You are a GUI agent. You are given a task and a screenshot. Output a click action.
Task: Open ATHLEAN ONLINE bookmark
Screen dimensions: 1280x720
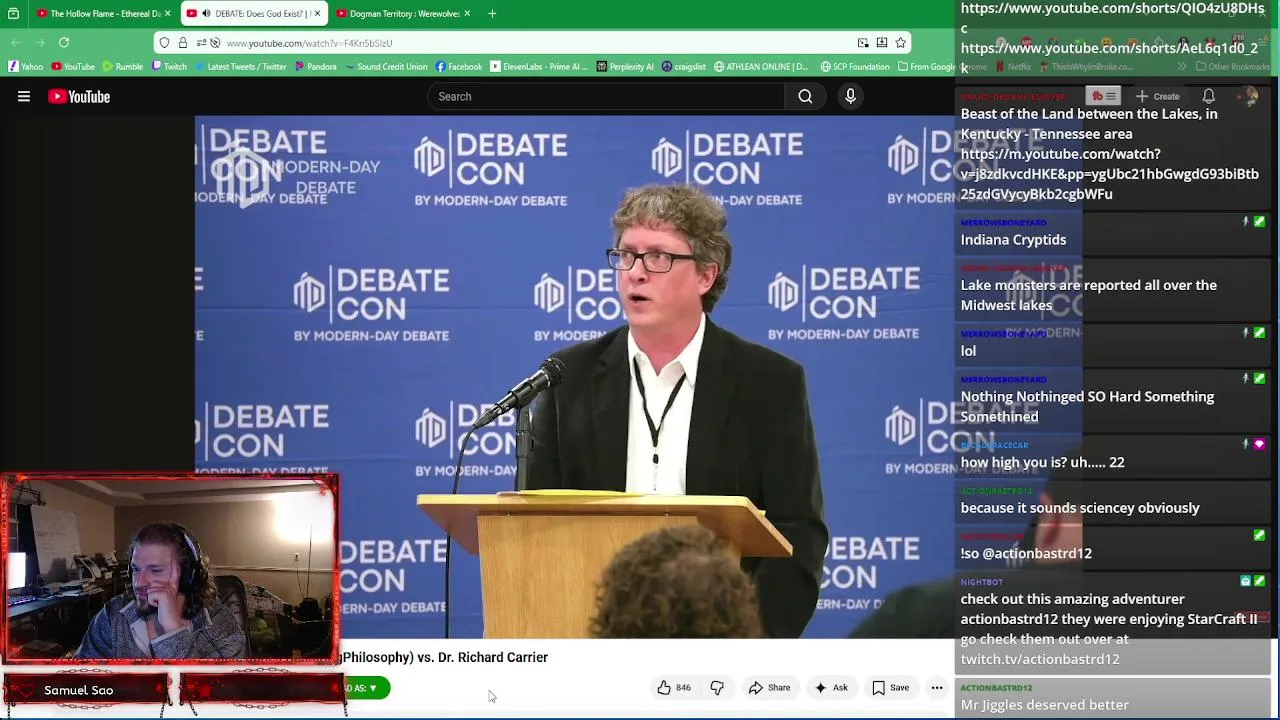point(761,67)
